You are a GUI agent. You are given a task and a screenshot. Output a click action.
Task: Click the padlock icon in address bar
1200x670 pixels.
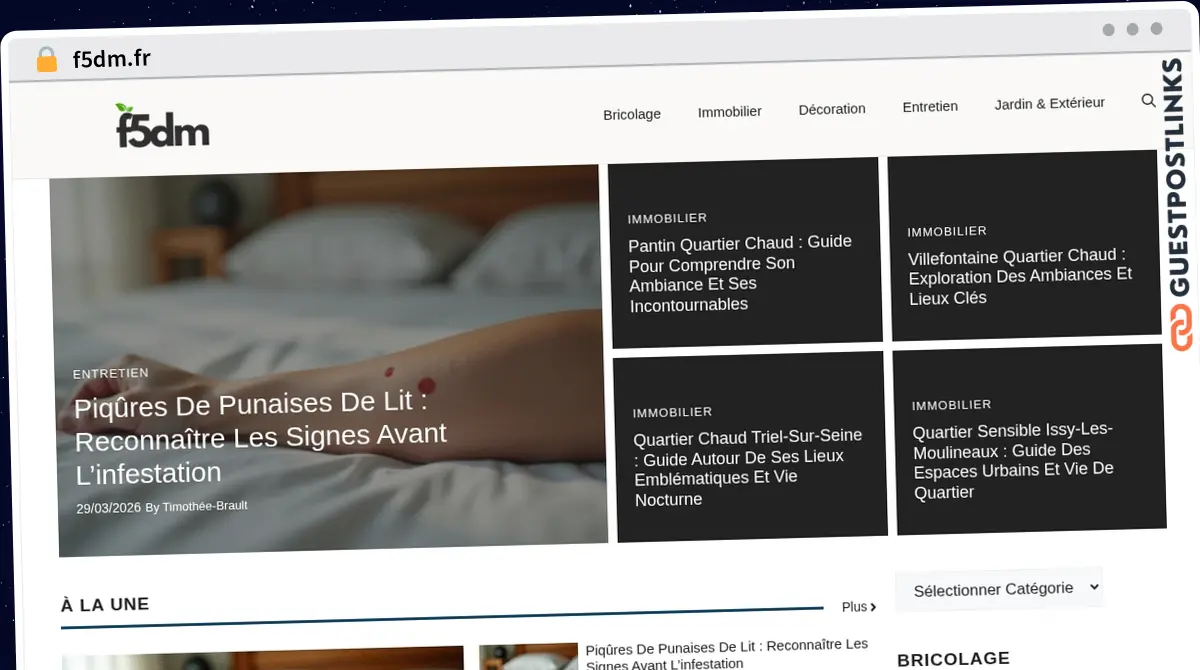(46, 60)
